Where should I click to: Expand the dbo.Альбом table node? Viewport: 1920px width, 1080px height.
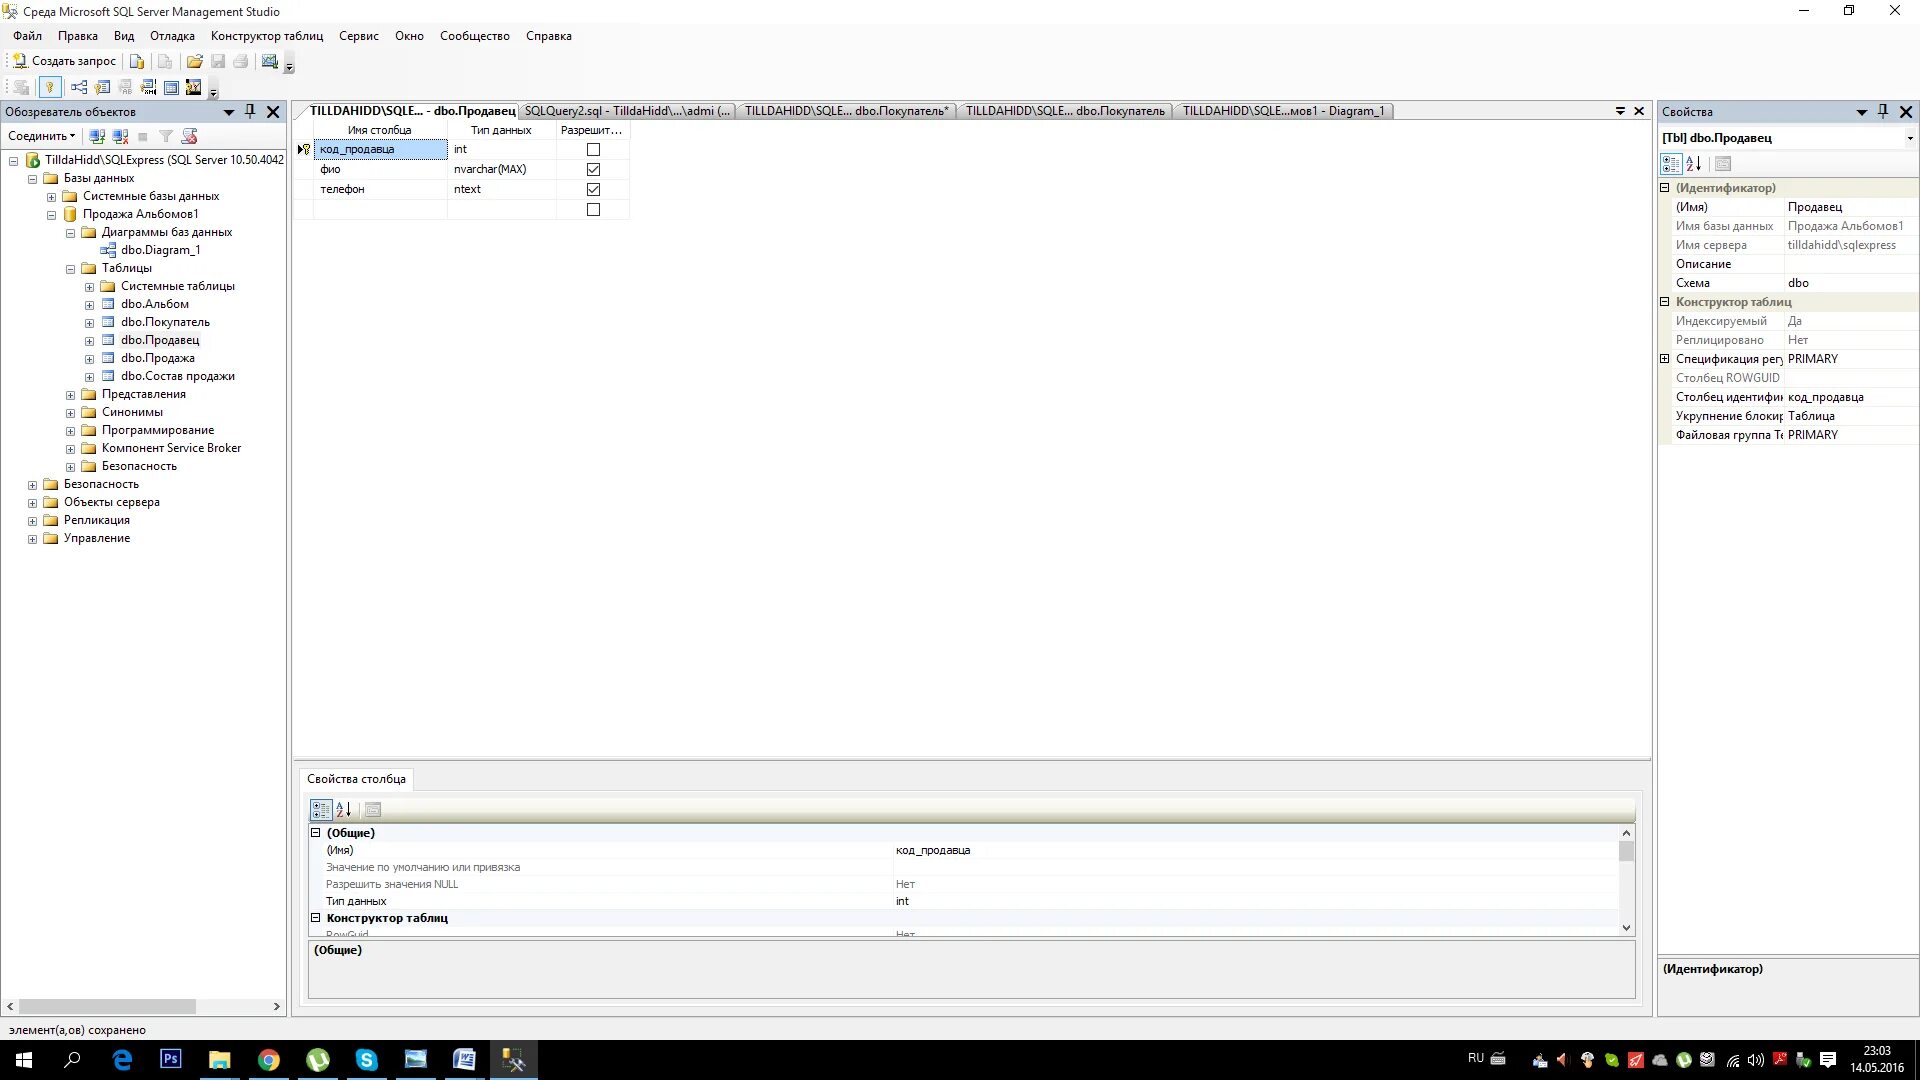[x=89, y=305]
